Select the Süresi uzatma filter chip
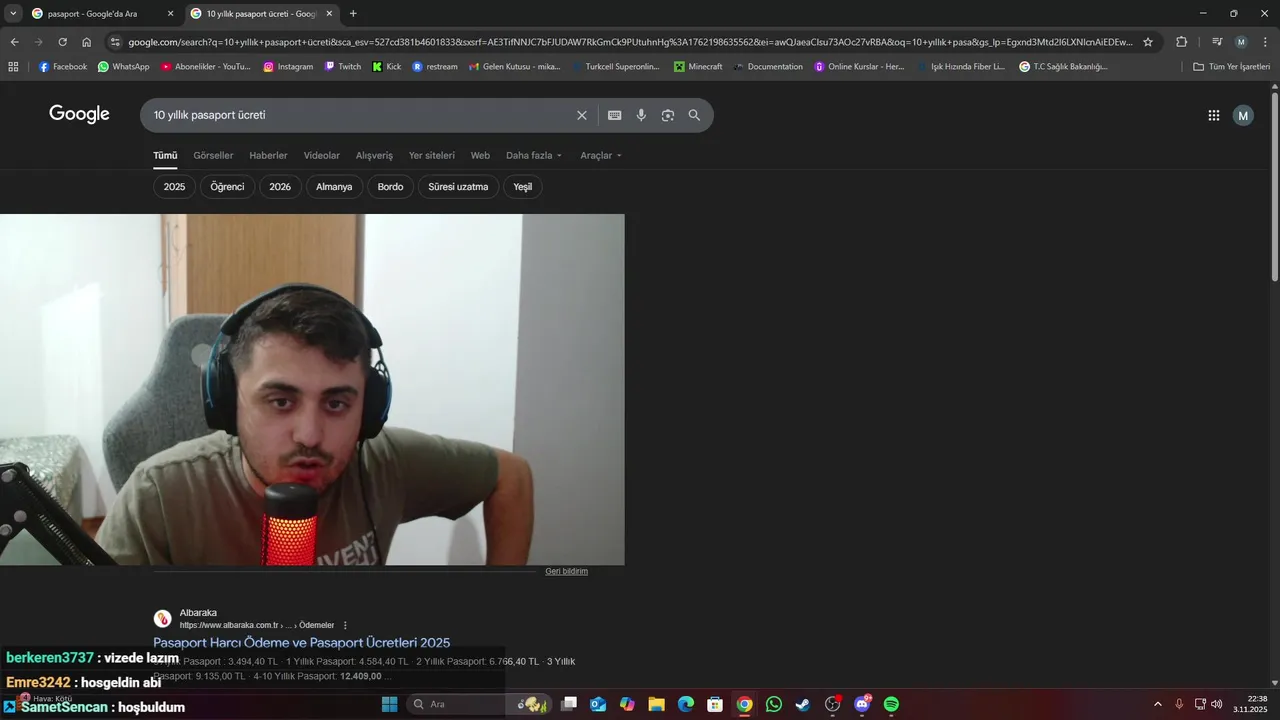 458,187
